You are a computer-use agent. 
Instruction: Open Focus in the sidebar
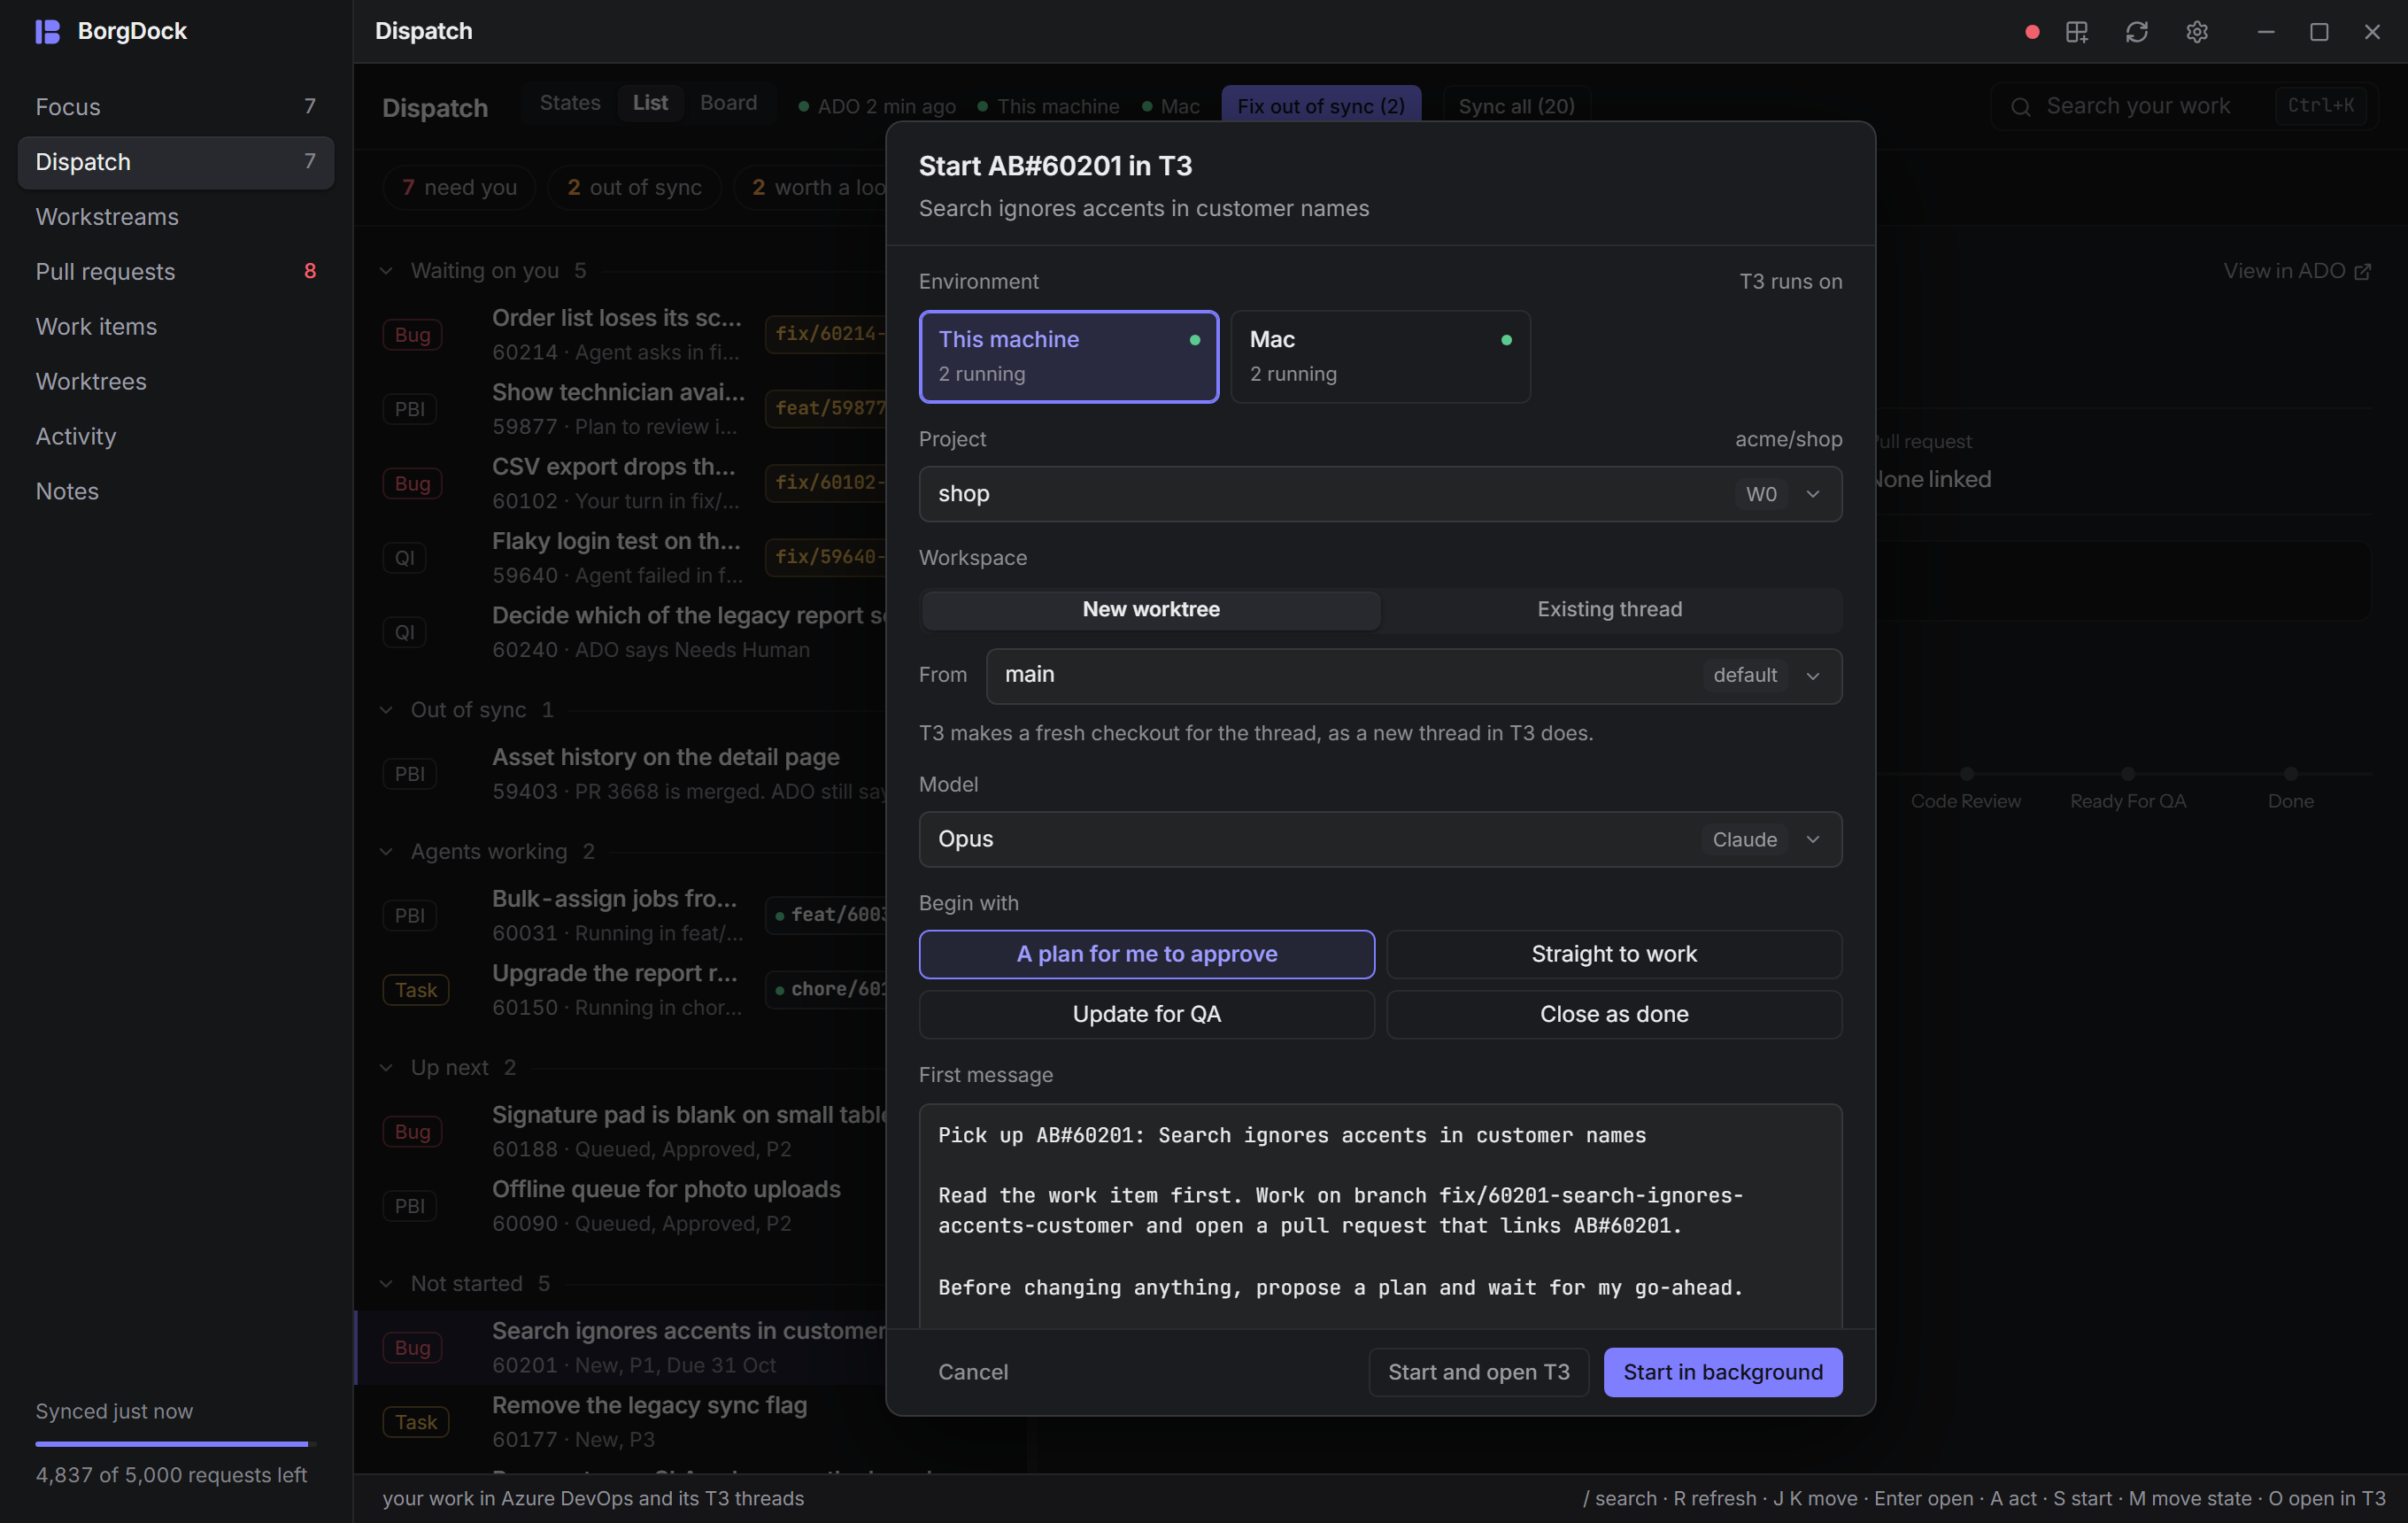click(x=176, y=107)
